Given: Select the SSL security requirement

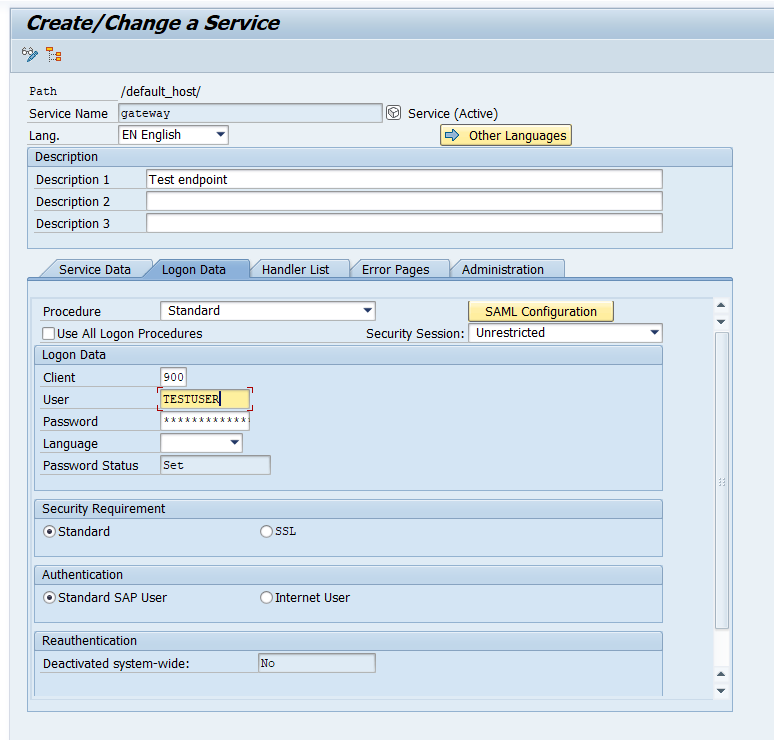Looking at the screenshot, I should tap(266, 532).
